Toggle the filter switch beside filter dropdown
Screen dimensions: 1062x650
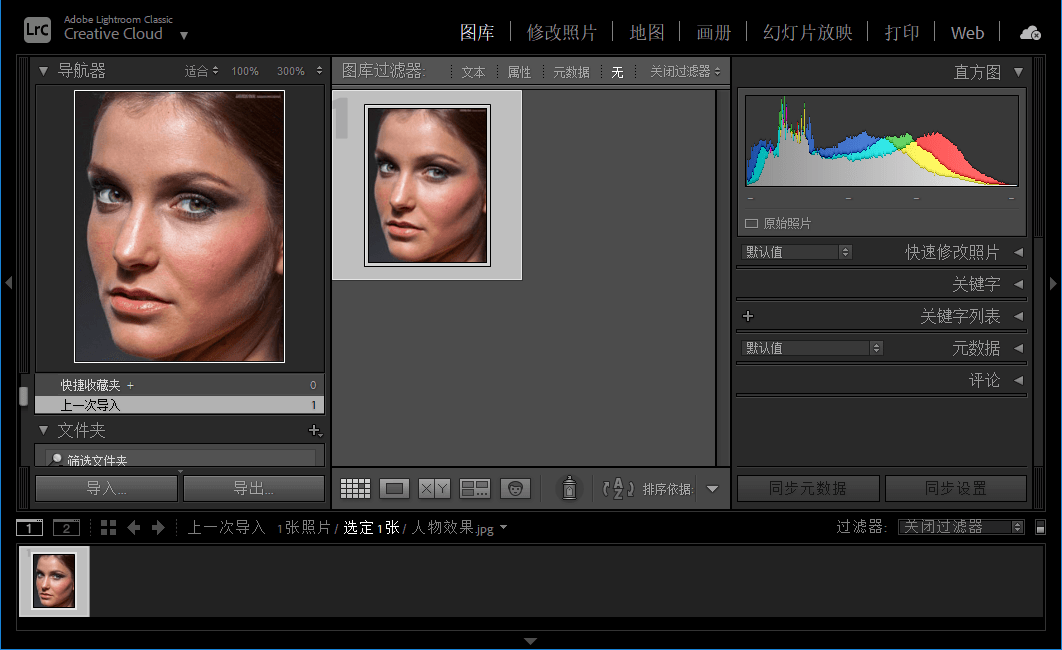click(1040, 527)
